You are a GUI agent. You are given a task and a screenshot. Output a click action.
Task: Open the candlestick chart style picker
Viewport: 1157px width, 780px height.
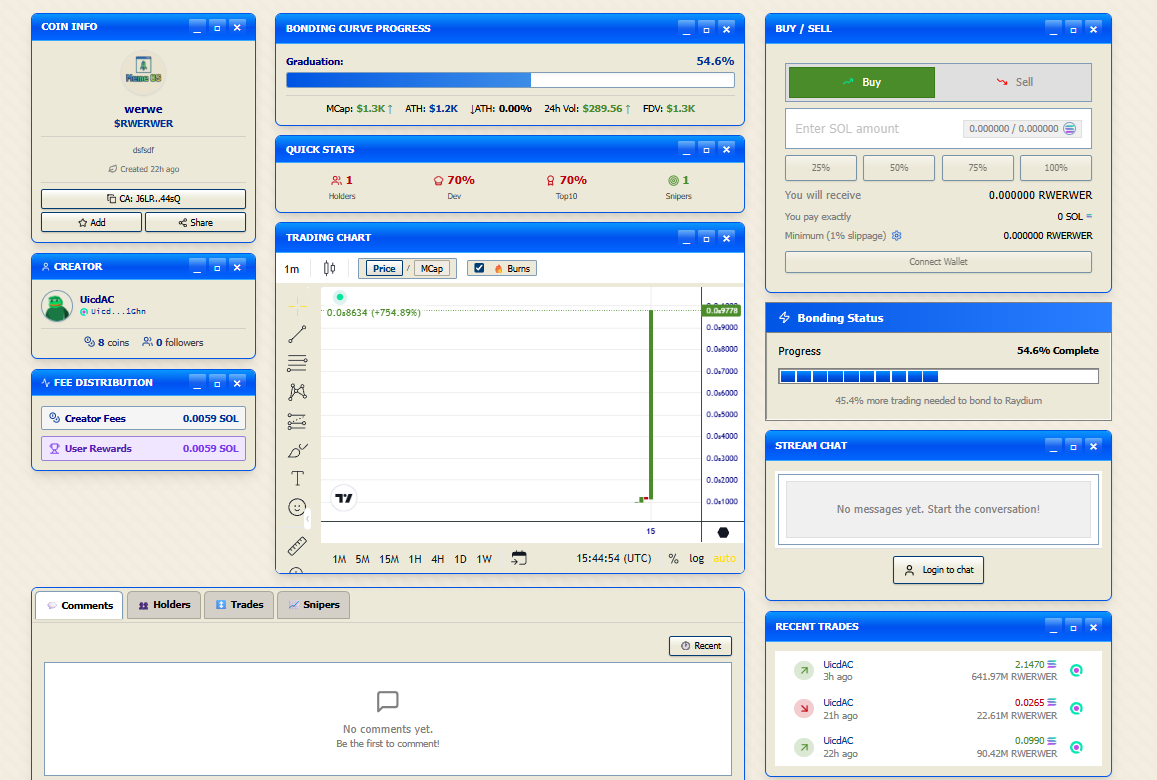[329, 268]
